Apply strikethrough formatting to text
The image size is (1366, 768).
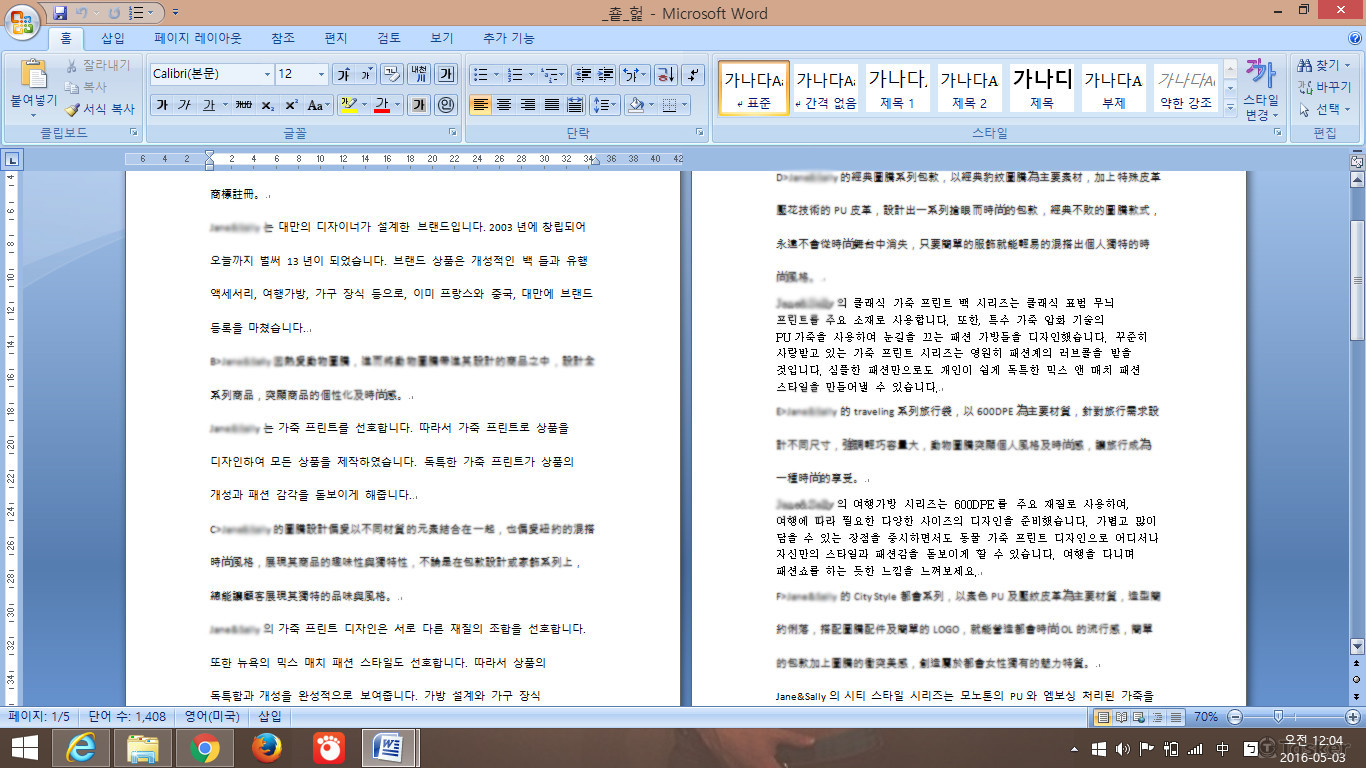pos(243,105)
